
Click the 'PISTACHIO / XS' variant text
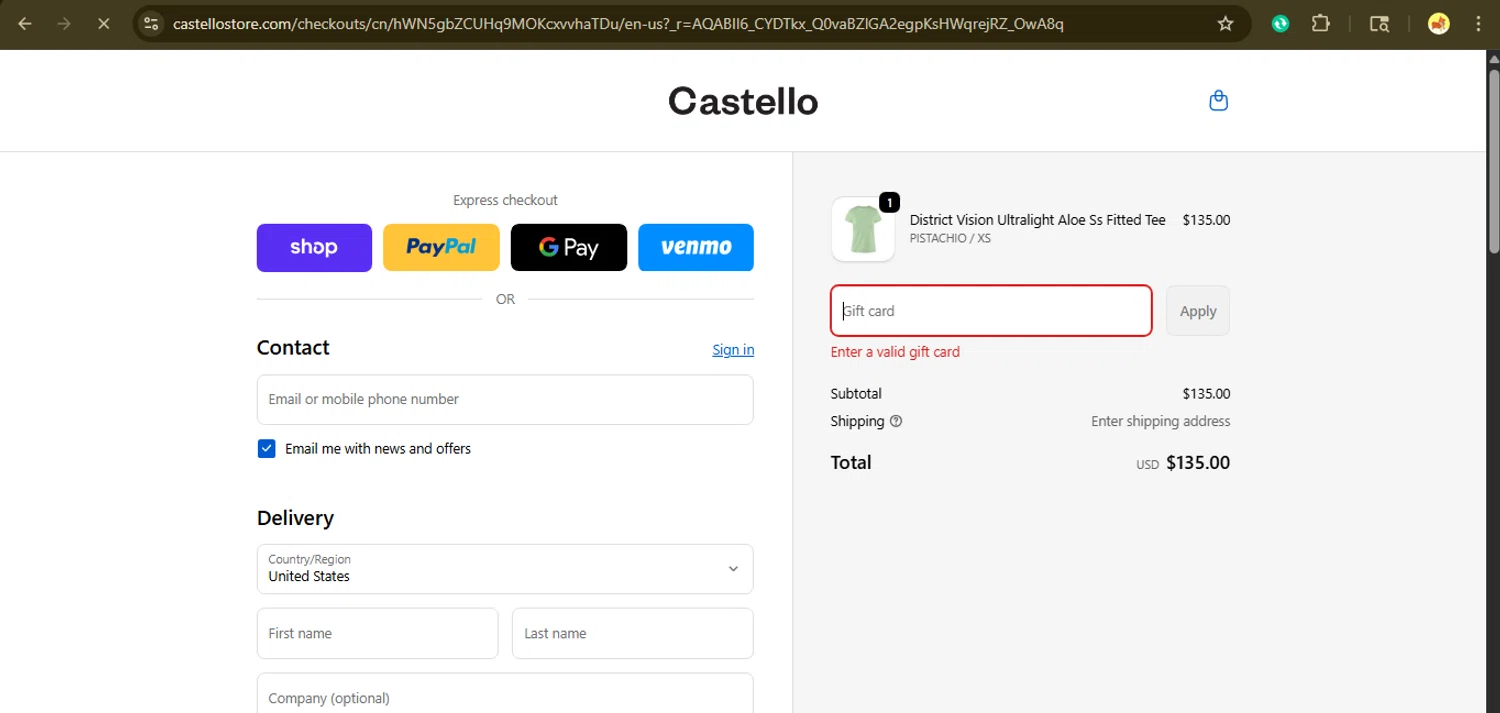[950, 239]
